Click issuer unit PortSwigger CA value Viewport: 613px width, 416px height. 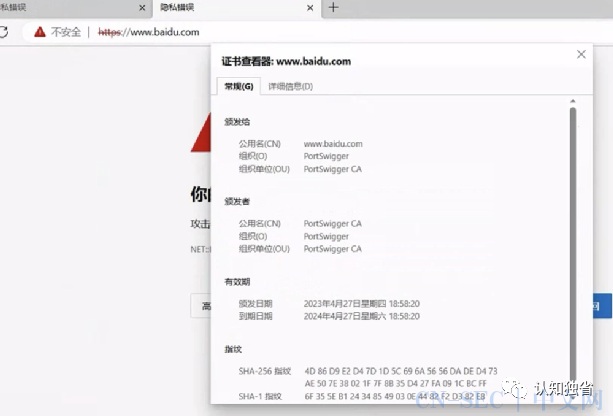tap(333, 249)
